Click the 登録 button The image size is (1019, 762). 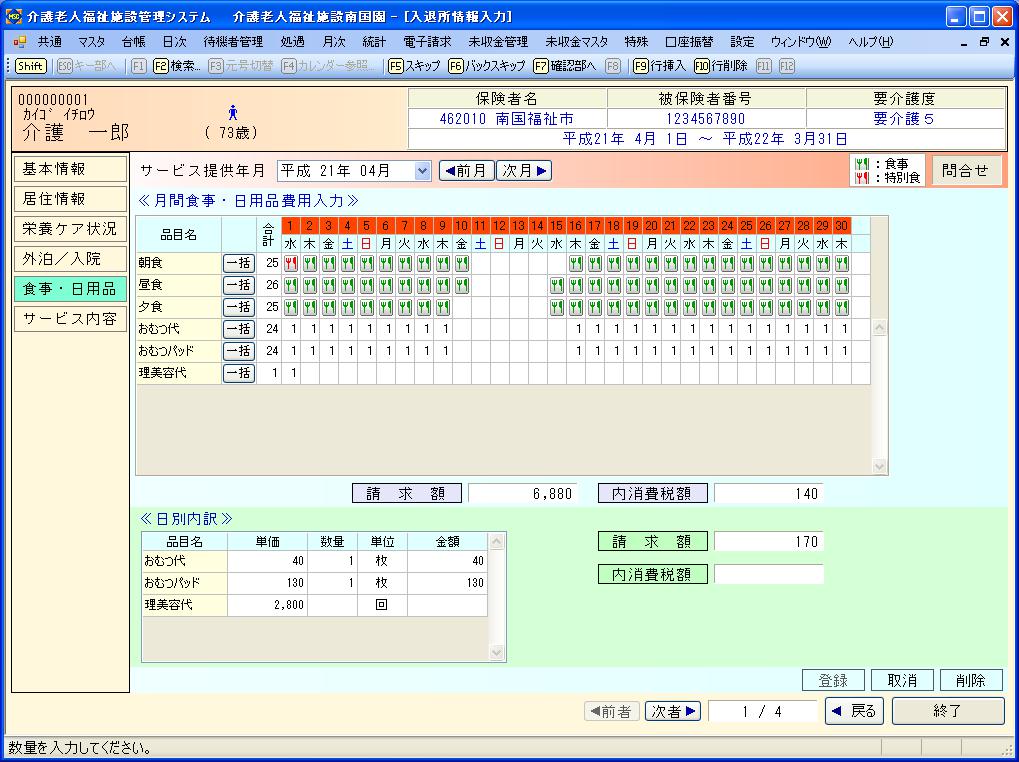click(x=833, y=680)
